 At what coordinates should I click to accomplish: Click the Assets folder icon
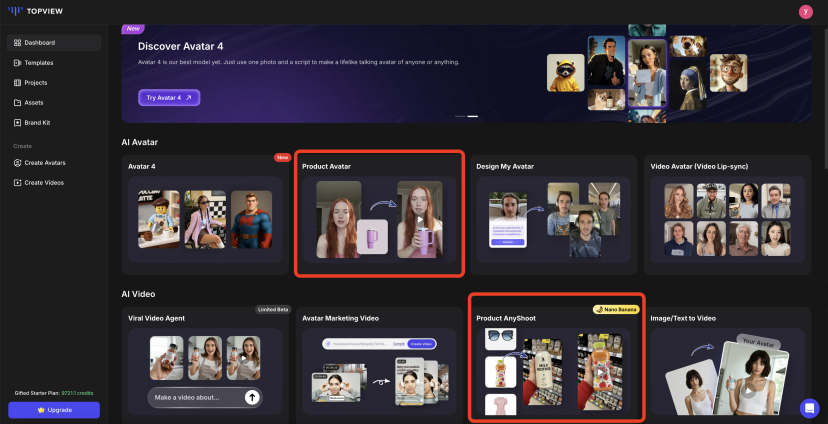[17, 103]
